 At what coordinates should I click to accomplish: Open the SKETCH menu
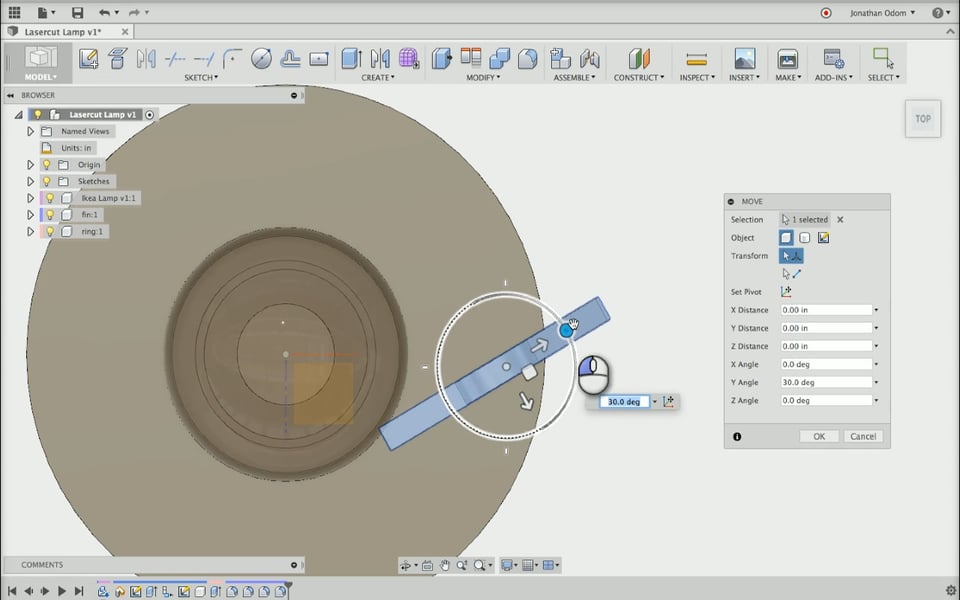coord(201,78)
